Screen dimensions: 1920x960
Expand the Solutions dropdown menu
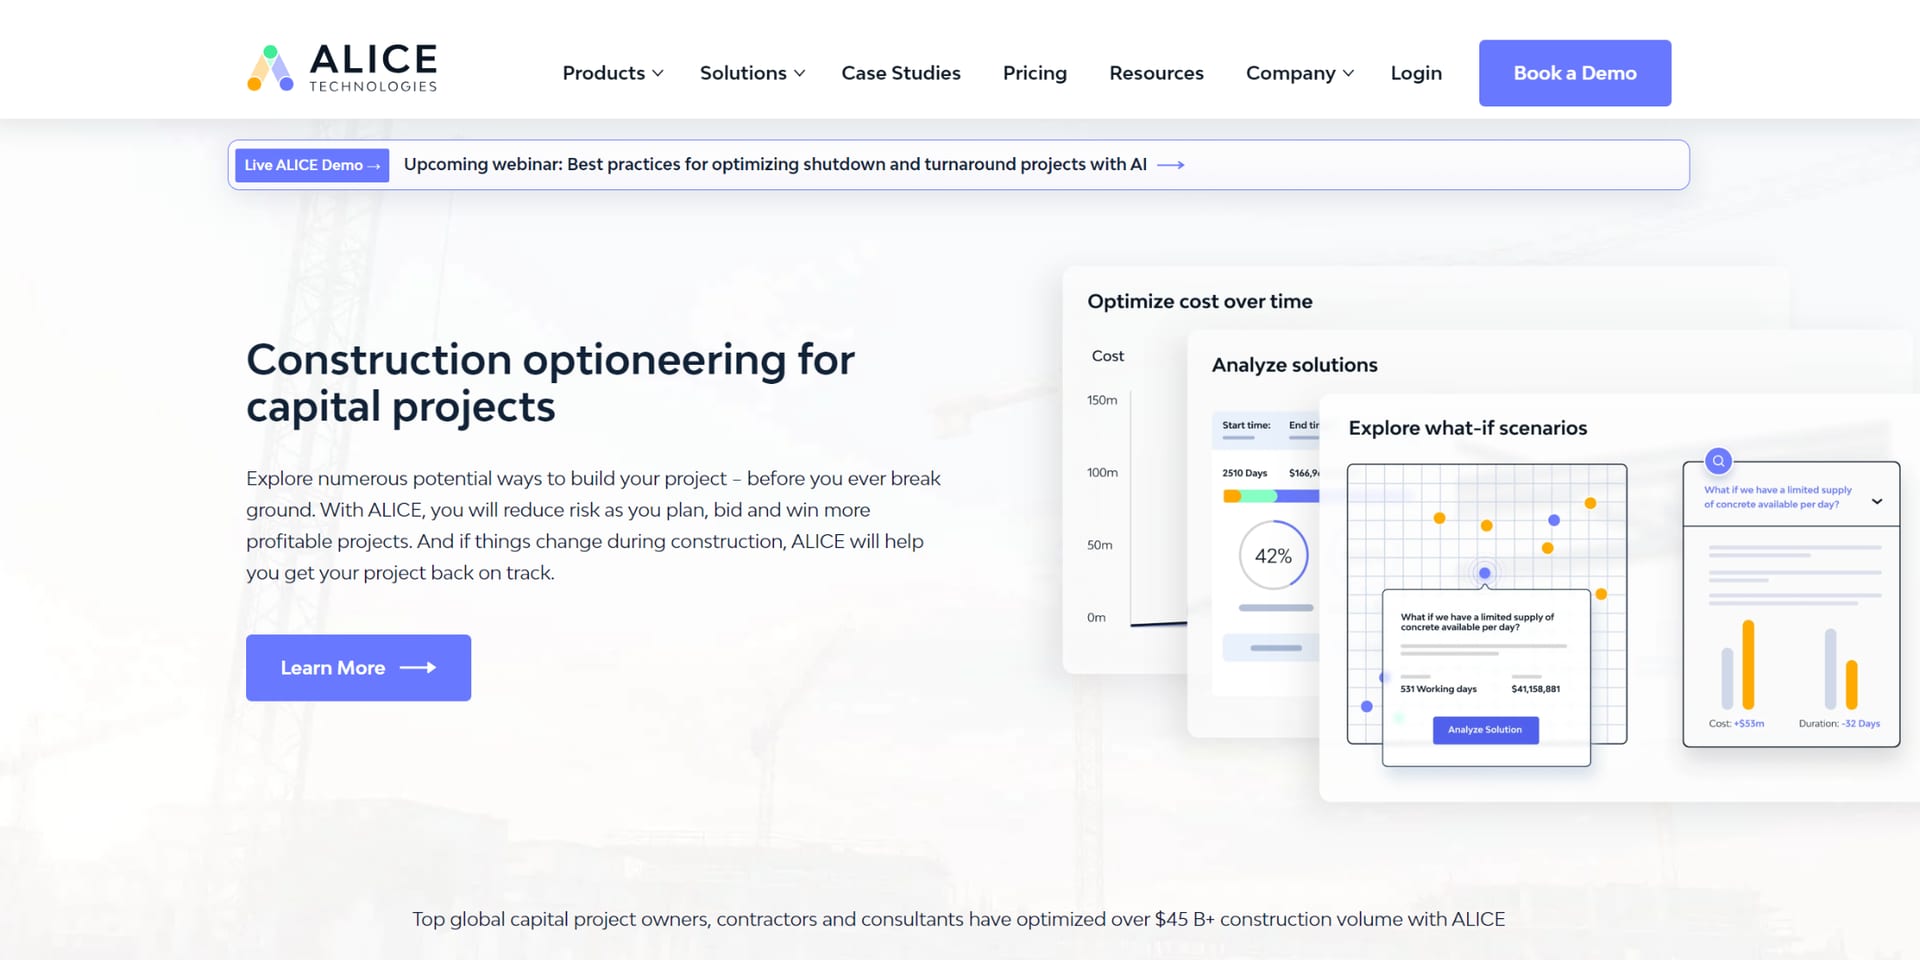tap(752, 73)
